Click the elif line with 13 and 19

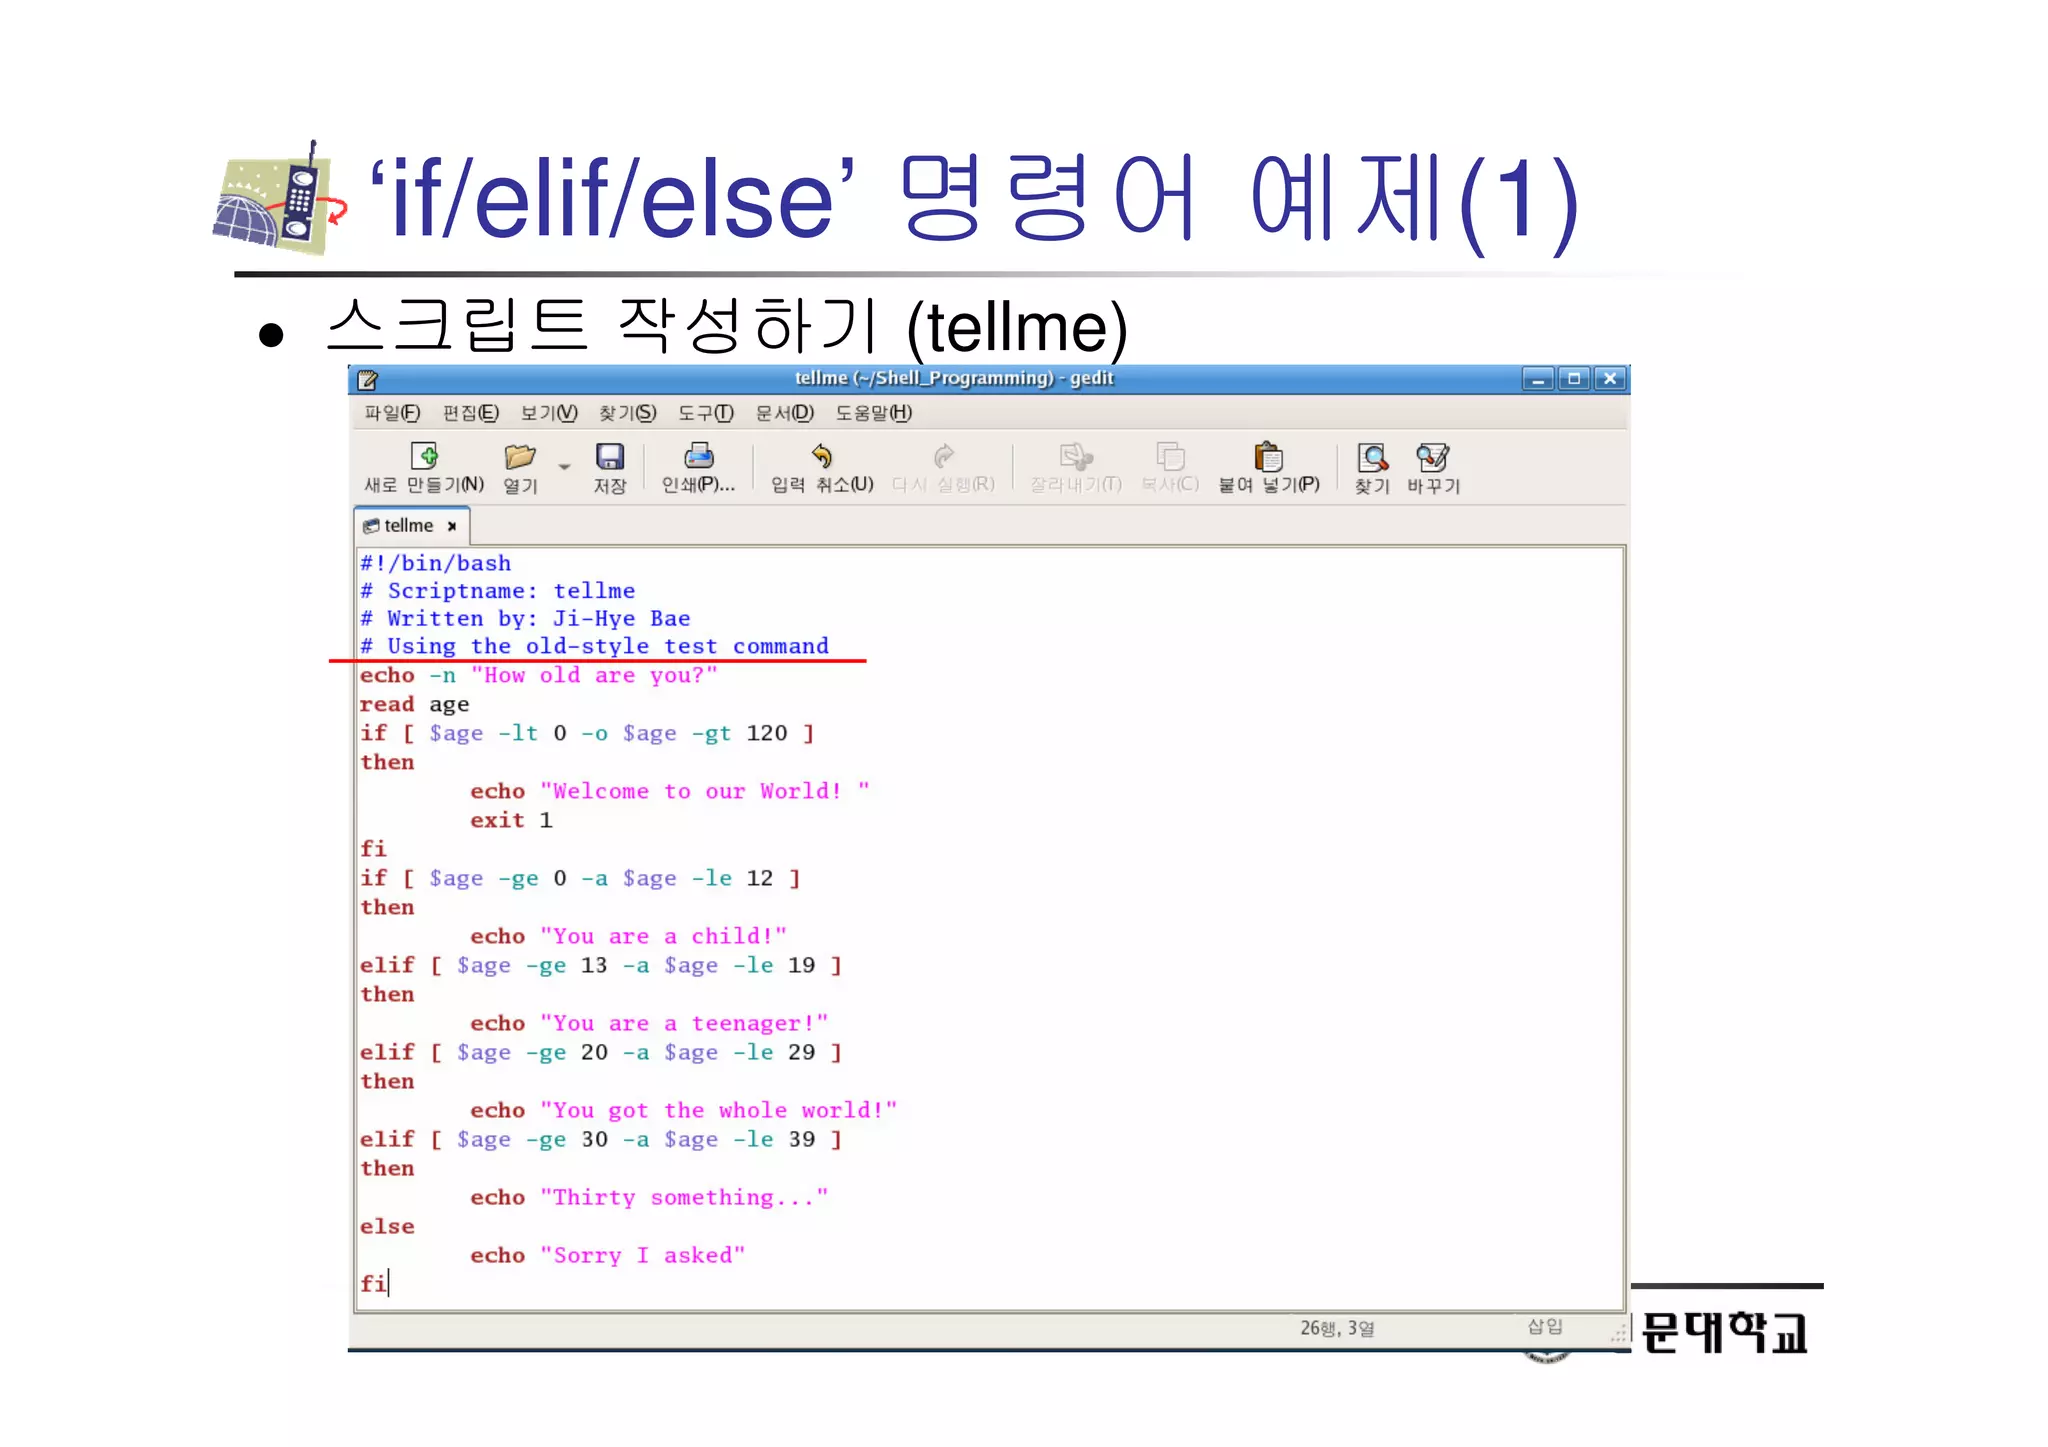[x=601, y=966]
